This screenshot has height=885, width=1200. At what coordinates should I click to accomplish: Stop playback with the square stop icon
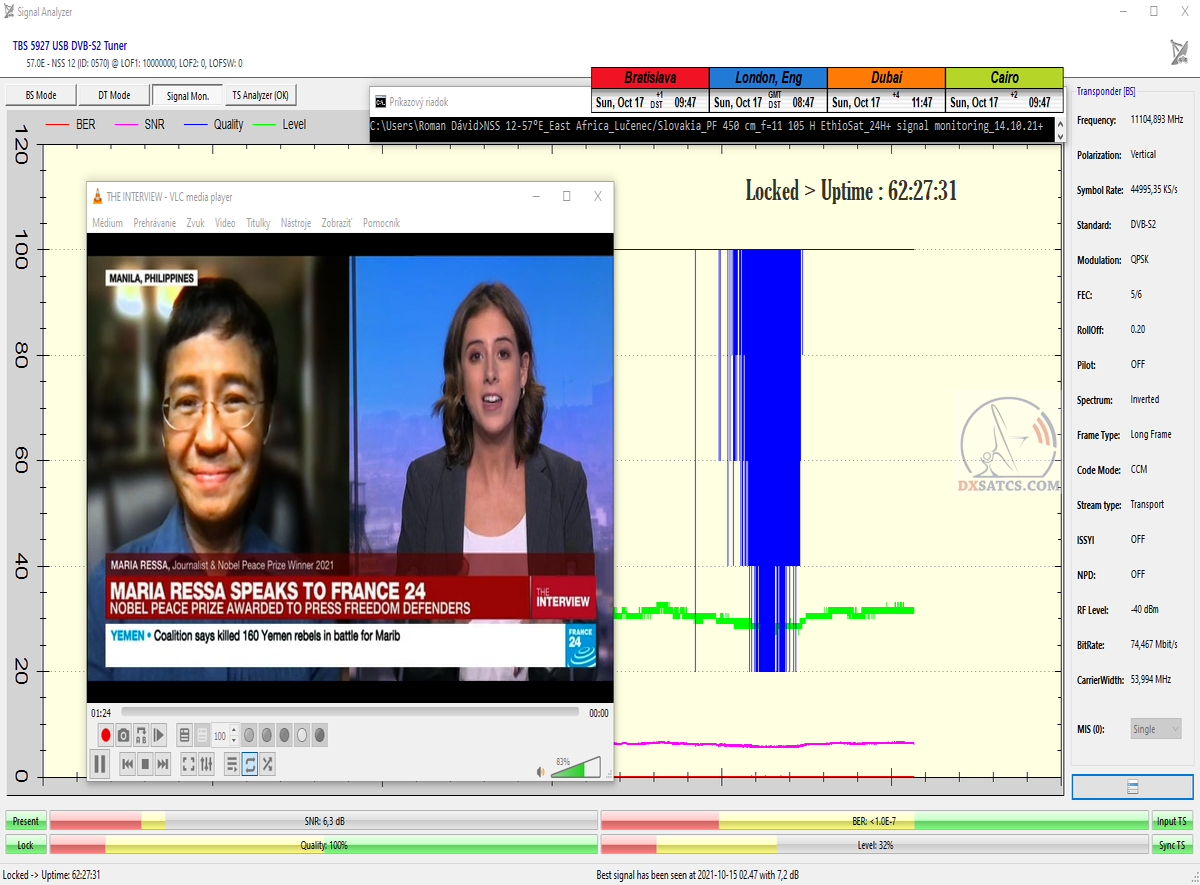coord(145,765)
